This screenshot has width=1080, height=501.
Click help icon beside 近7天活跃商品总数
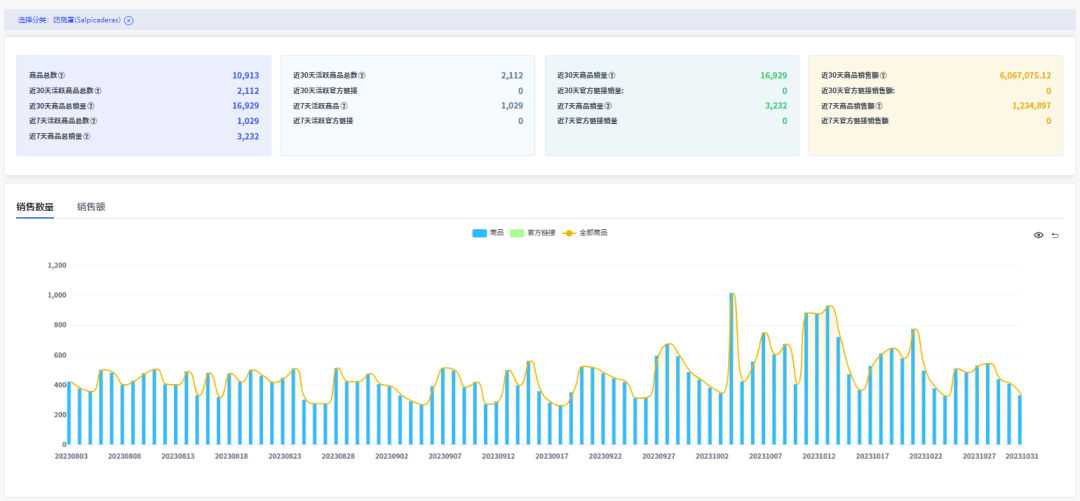point(94,121)
